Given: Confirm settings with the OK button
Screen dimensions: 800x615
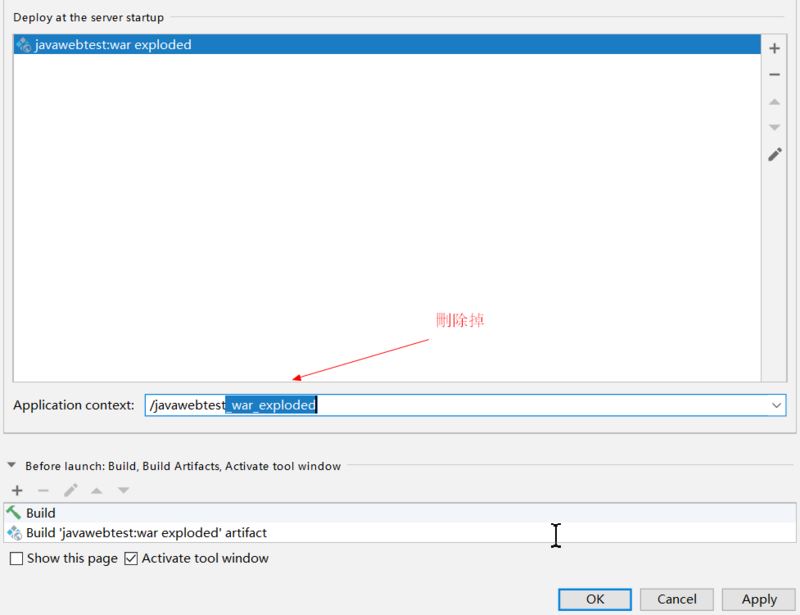Looking at the screenshot, I should 595,599.
